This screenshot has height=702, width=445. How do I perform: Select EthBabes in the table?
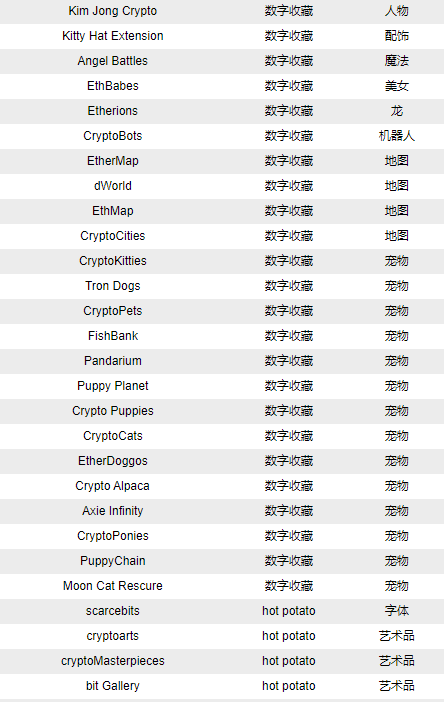pyautogui.click(x=112, y=86)
